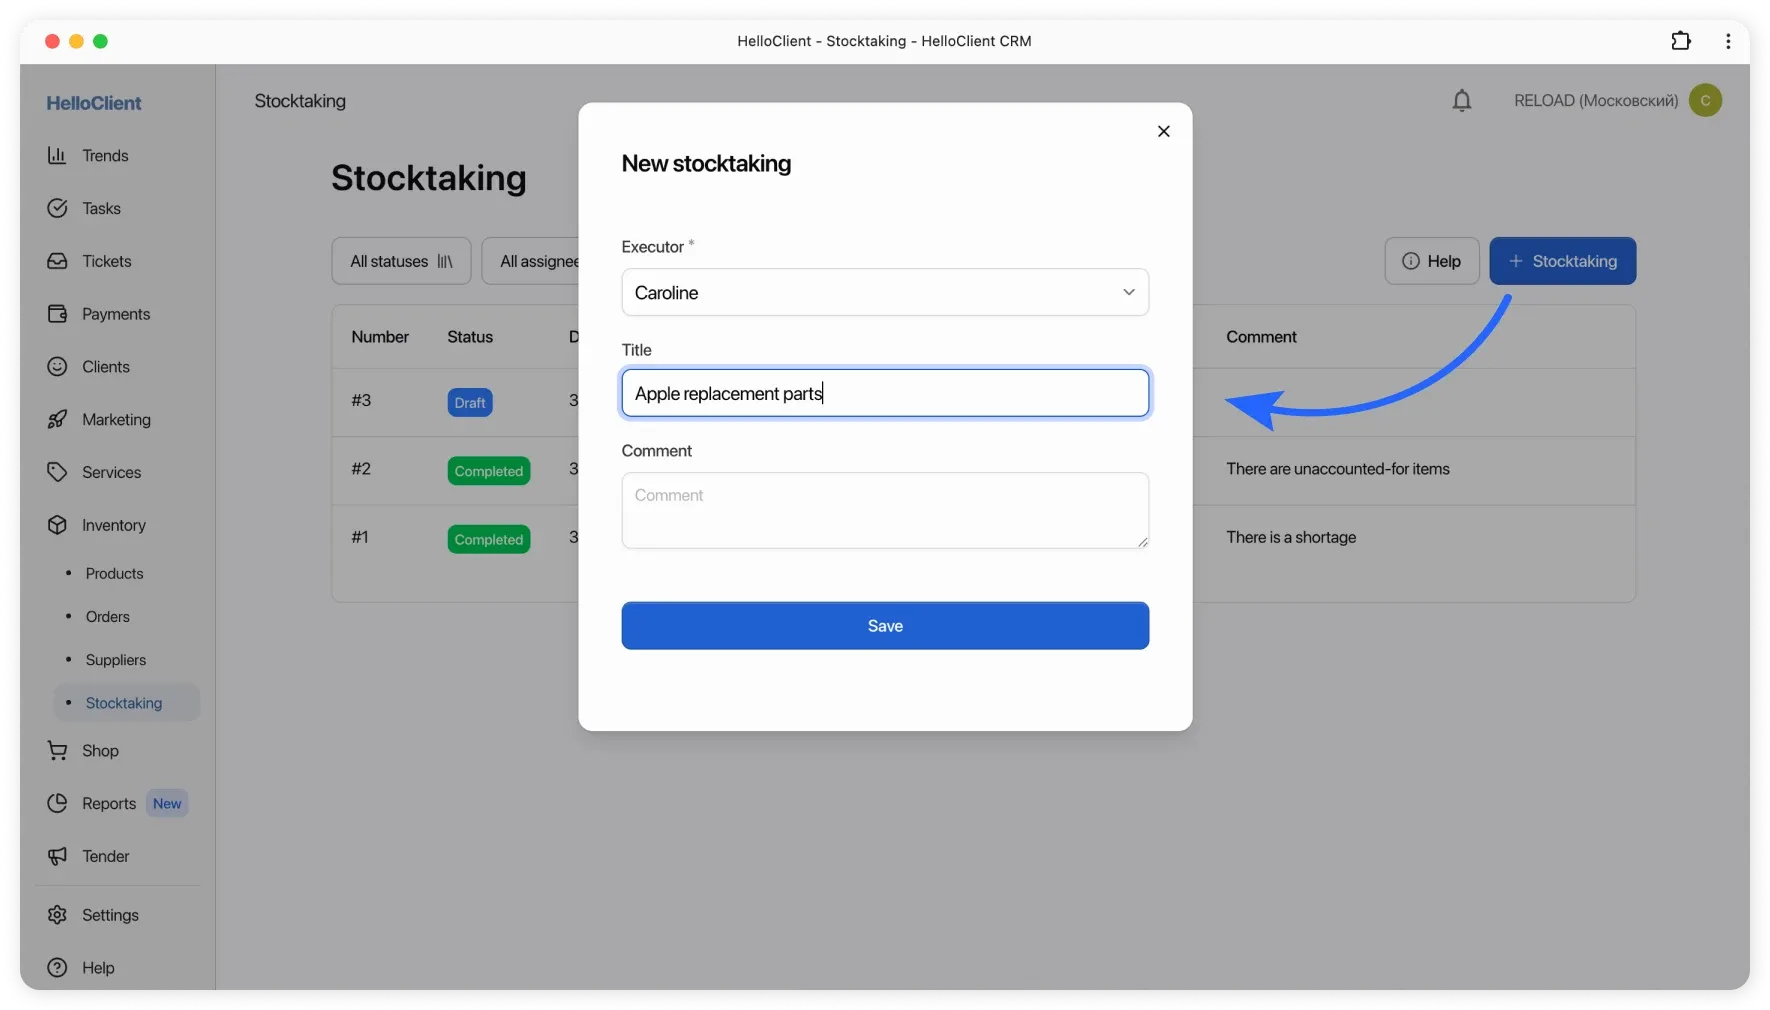Screen dimensions: 1770x1010
Task: Open the Inventory section
Action: [113, 525]
